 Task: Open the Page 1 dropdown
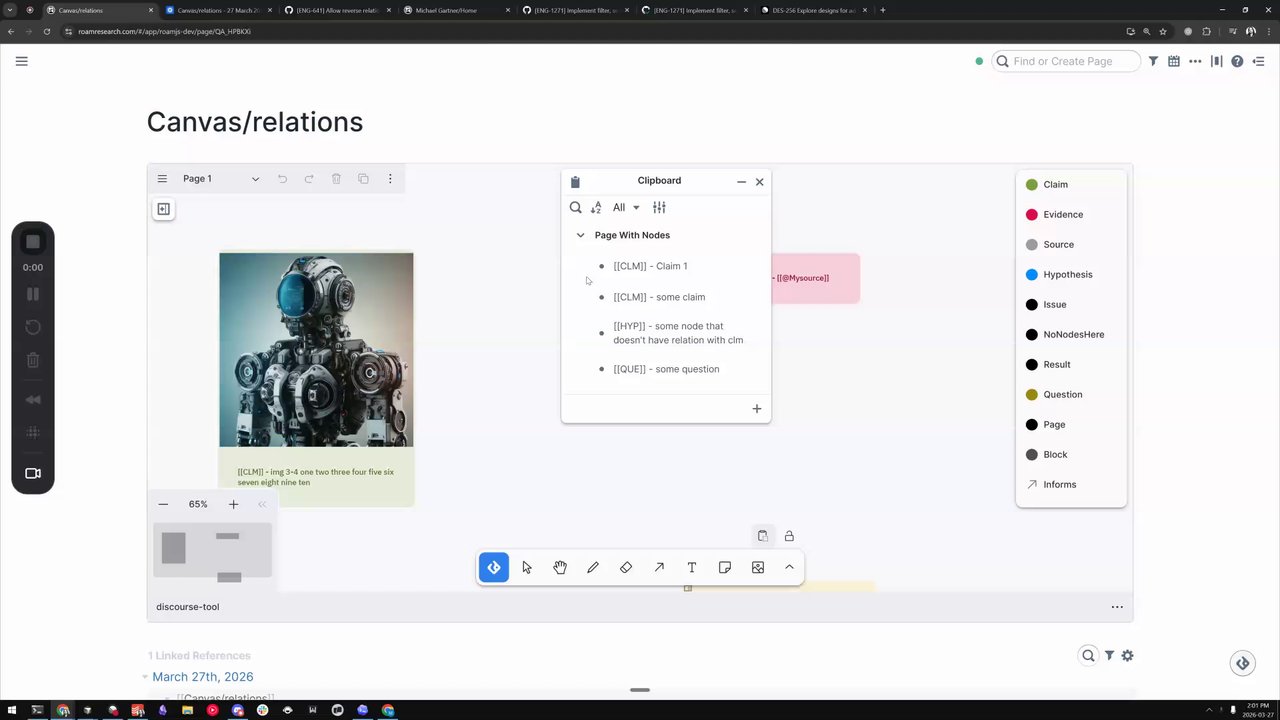click(x=220, y=179)
